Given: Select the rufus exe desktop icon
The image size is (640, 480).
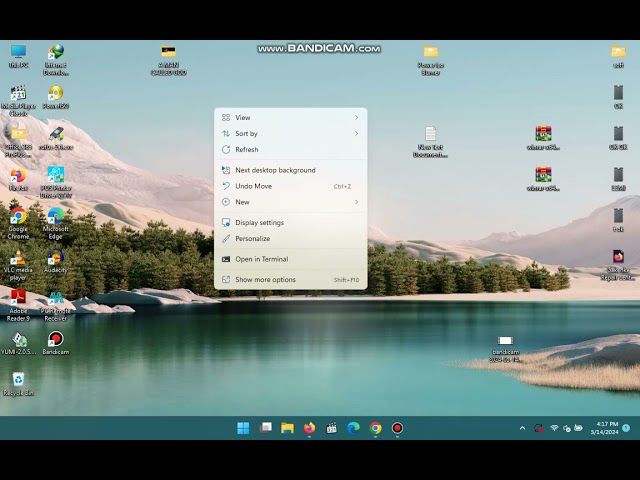Looking at the screenshot, I should pos(56,138).
